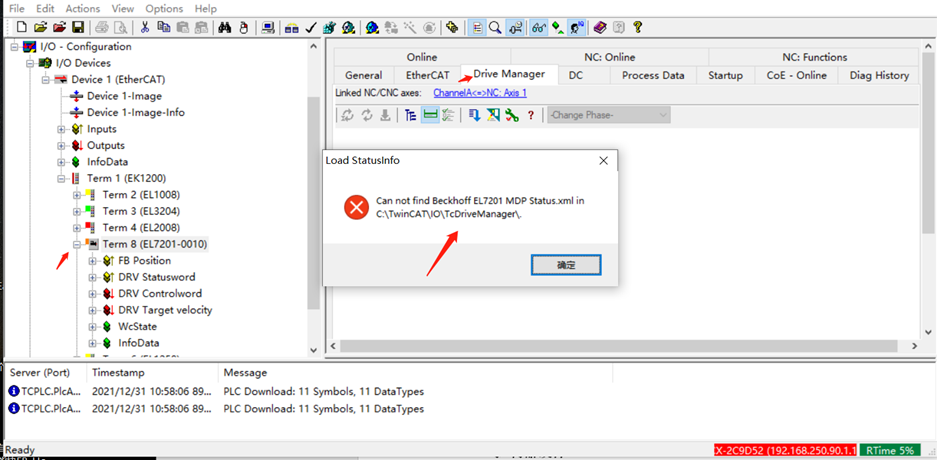Image resolution: width=937 pixels, height=460 pixels.
Task: Click the right pane horizontal scroll right arrow
Action: (913, 346)
